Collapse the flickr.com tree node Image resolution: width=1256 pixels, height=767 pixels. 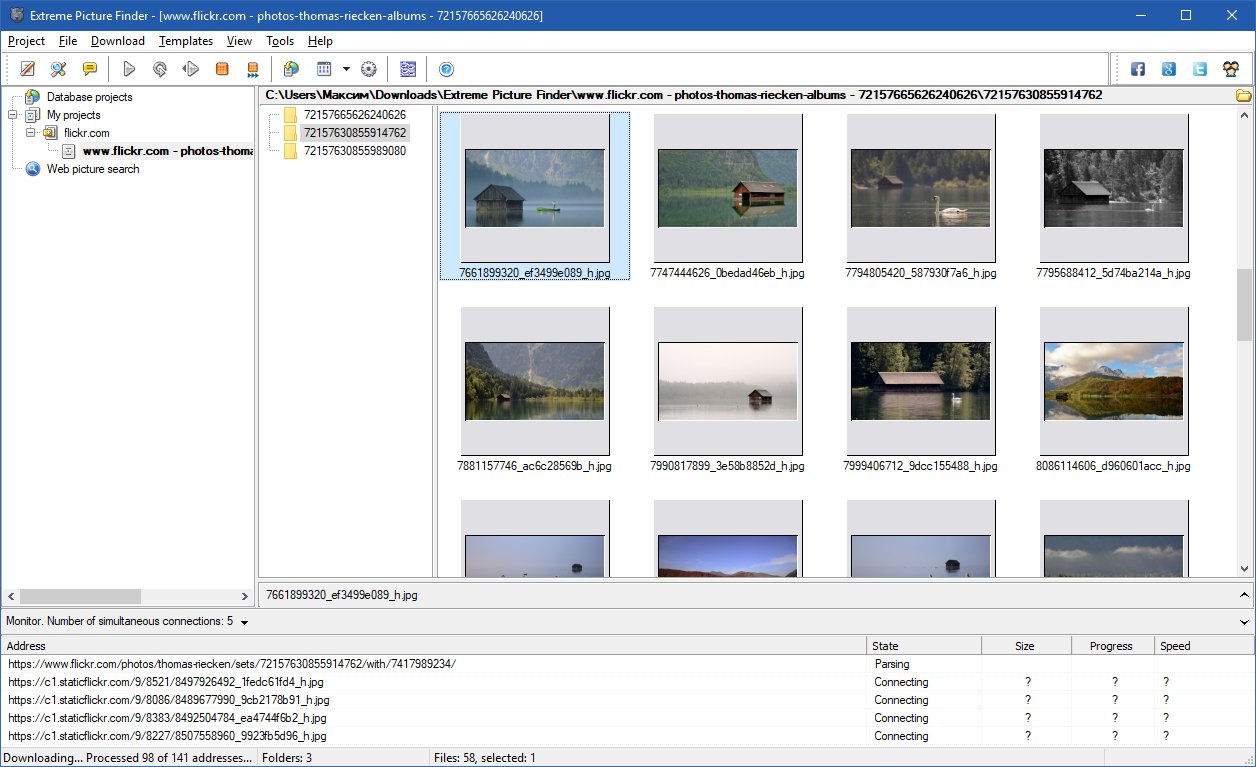click(30, 133)
